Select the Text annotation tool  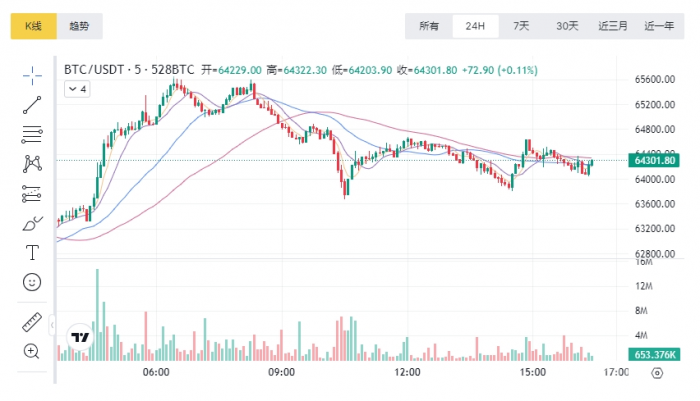(32, 252)
